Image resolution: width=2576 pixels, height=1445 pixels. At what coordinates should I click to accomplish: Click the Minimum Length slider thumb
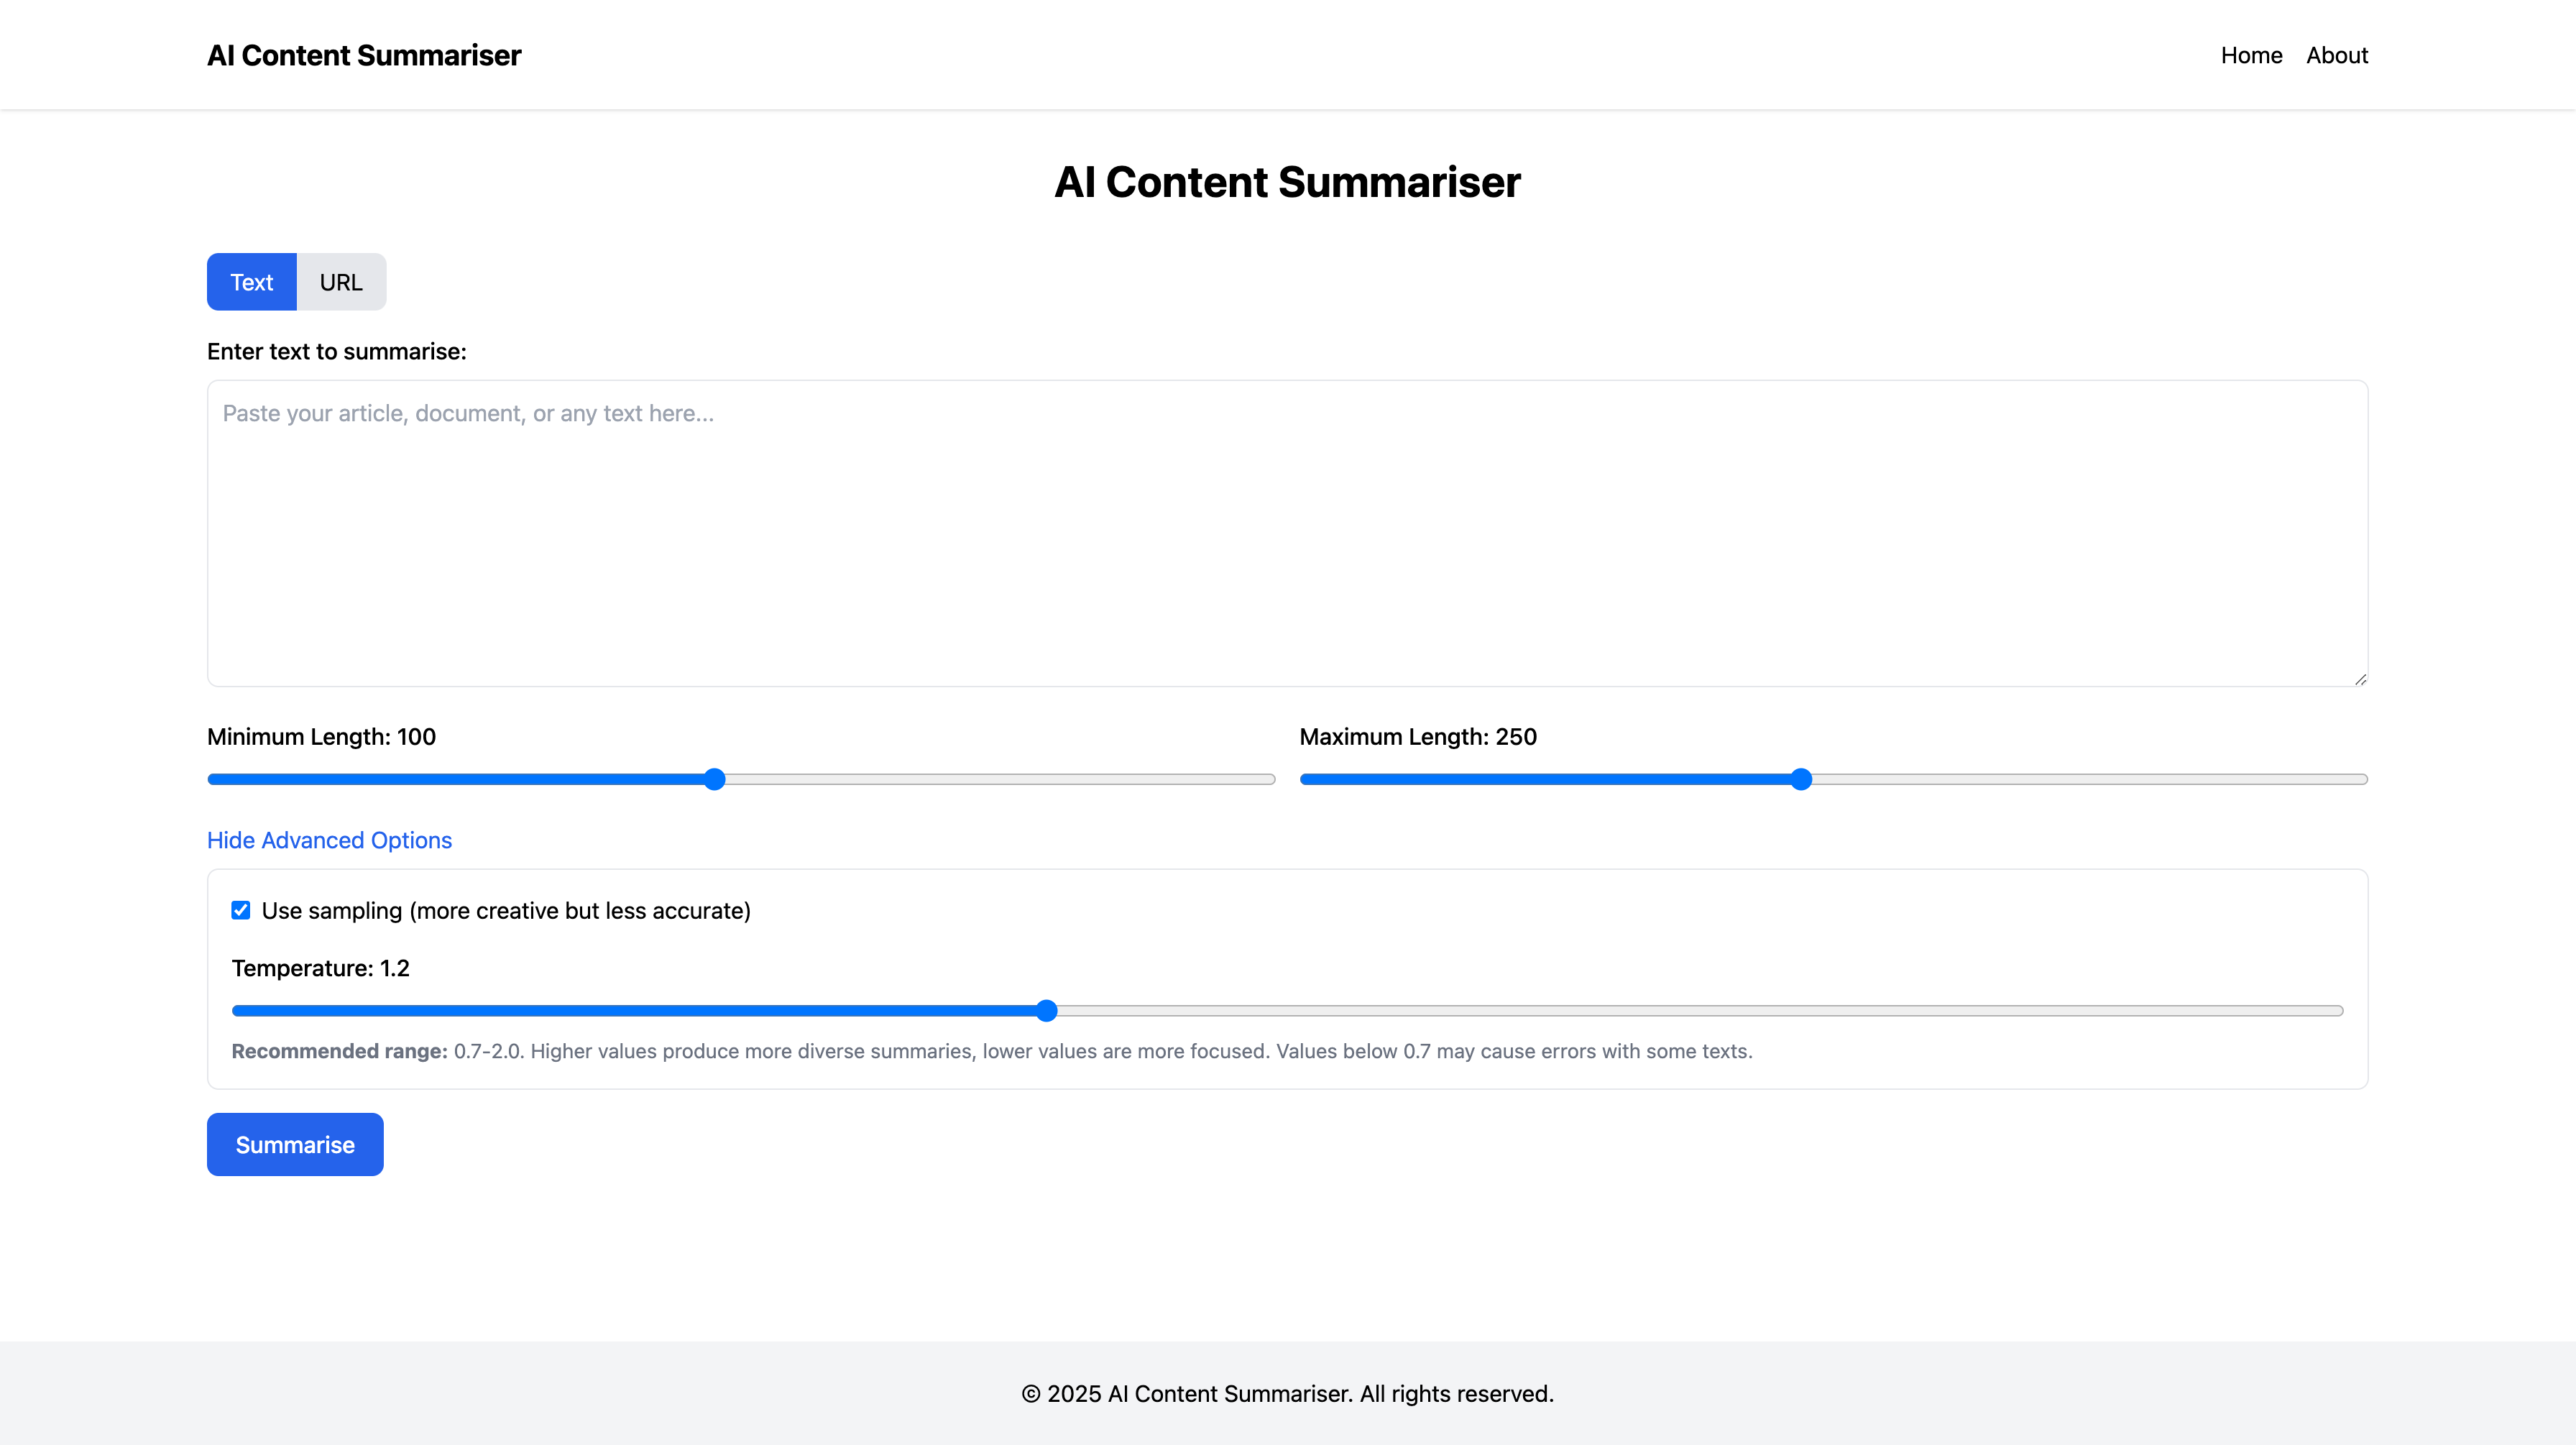(x=714, y=779)
